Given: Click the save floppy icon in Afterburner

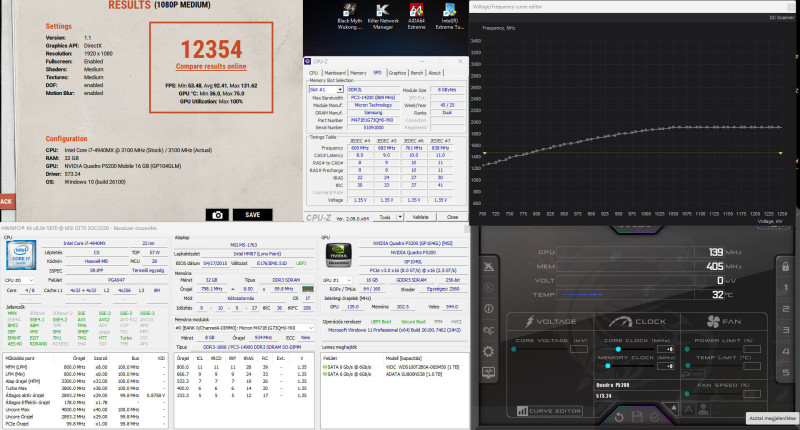Looking at the screenshot, I should (x=637, y=417).
